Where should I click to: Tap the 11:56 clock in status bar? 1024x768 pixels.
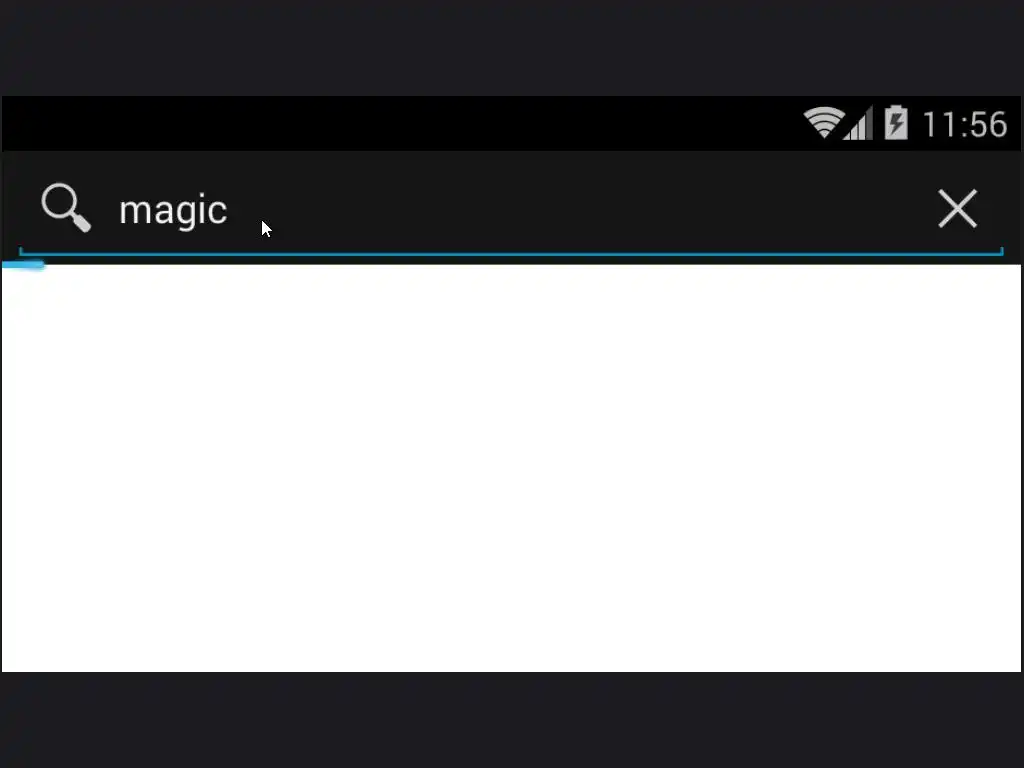click(965, 124)
